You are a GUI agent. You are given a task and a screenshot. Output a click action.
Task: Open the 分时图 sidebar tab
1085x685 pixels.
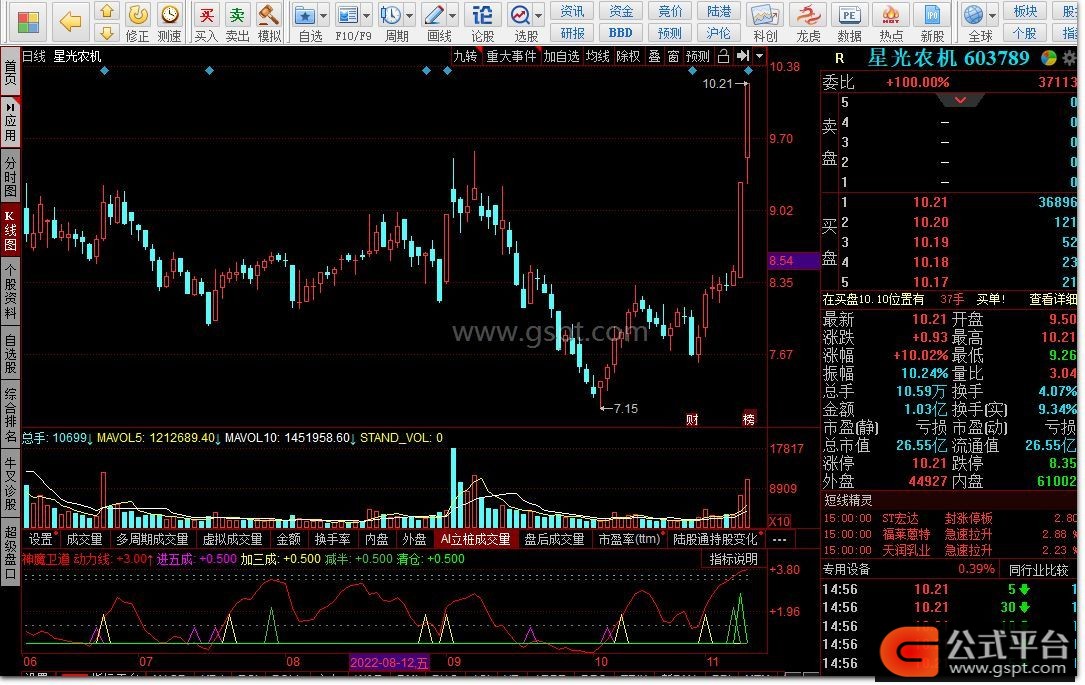point(10,176)
